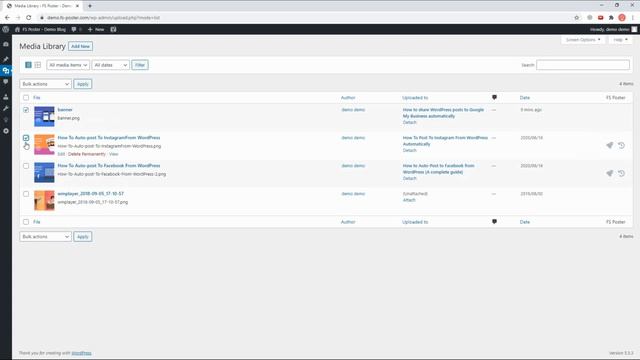Toggle the select-all checkbox in table header
The image size is (640, 360).
[x=26, y=98]
